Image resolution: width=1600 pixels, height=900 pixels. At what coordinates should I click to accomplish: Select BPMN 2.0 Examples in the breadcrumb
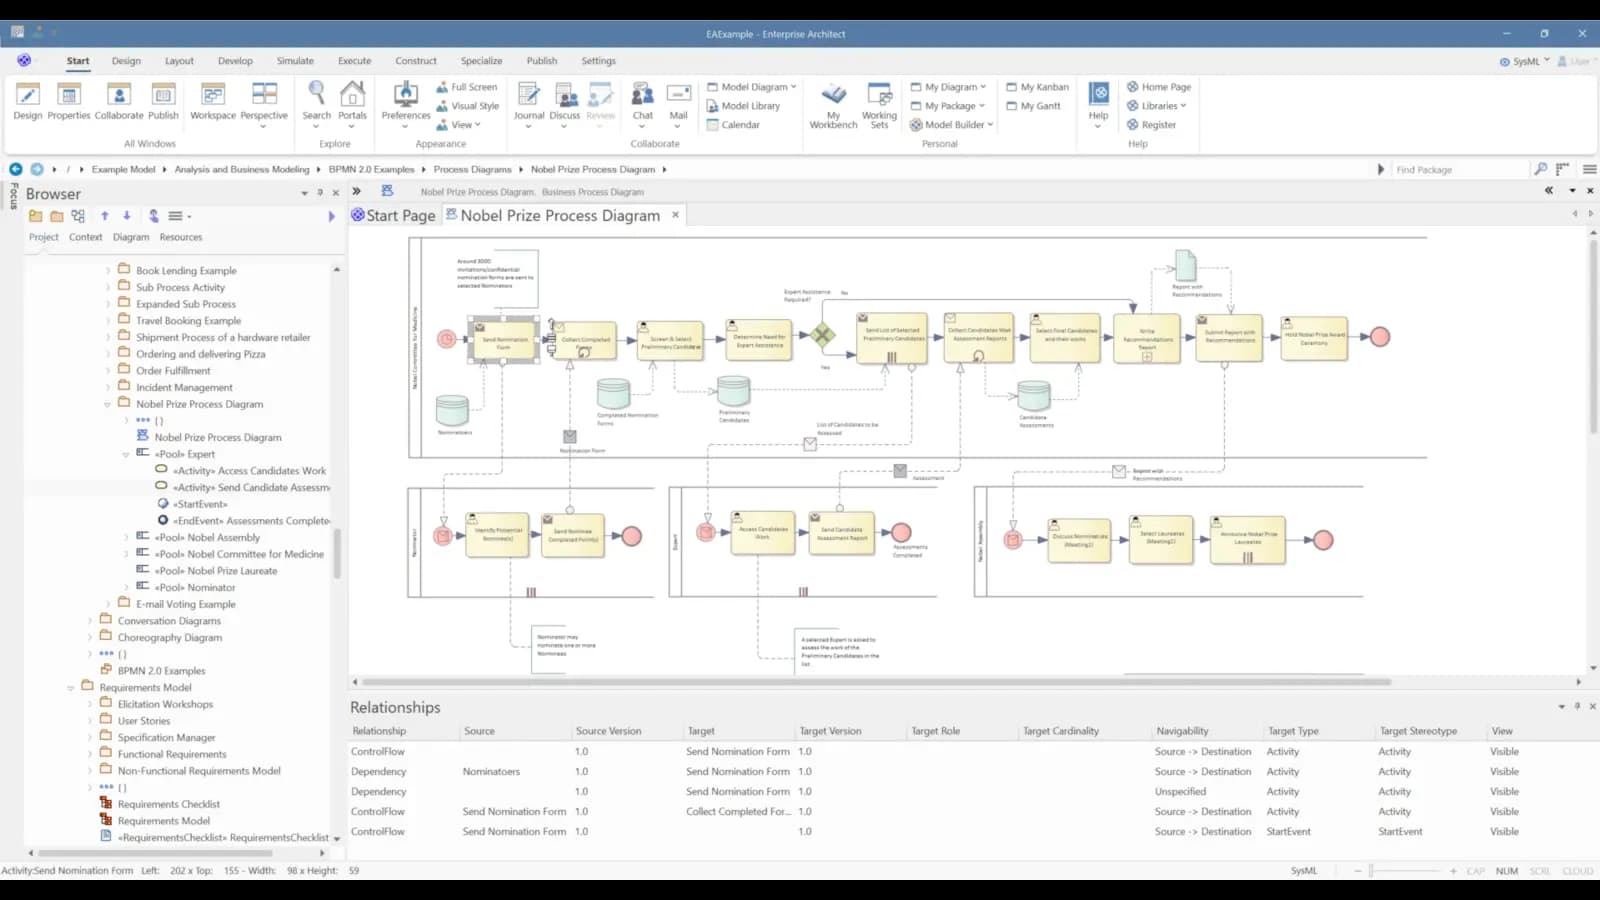(x=371, y=170)
